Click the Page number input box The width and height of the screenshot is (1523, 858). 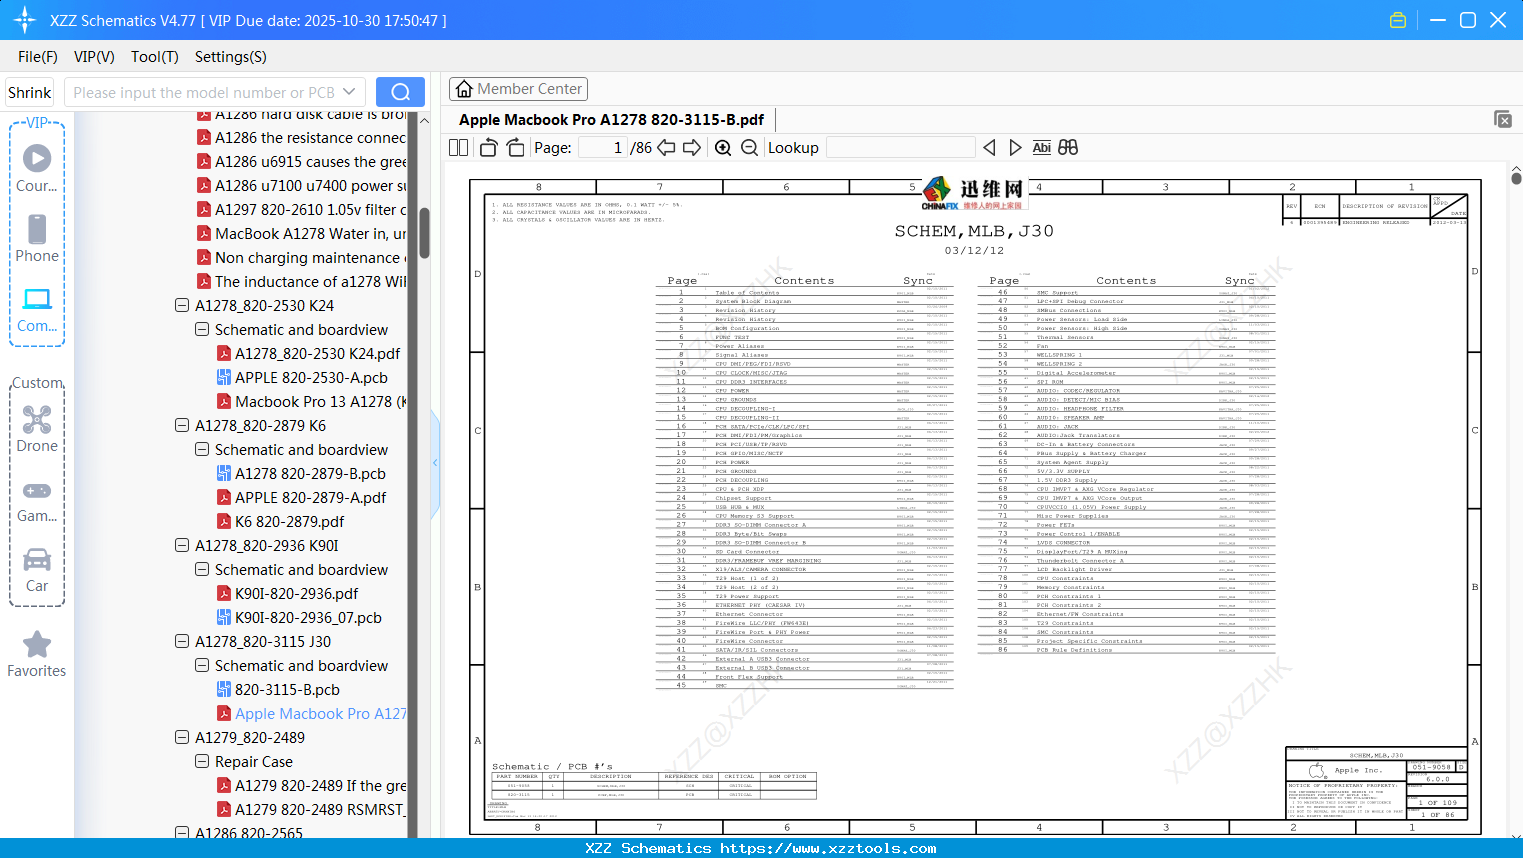602,148
